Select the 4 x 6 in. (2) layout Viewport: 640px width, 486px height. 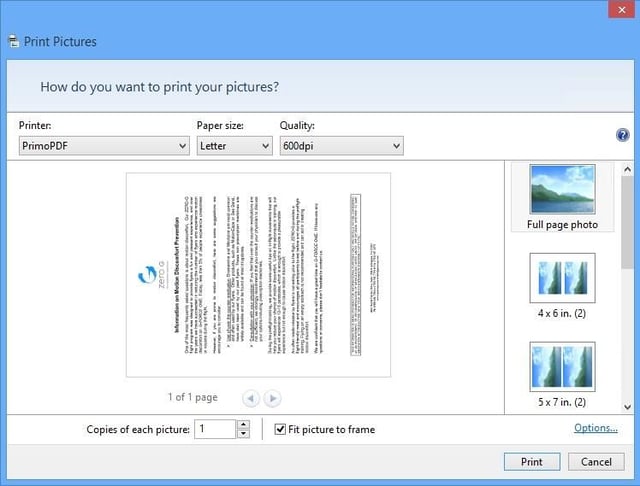click(562, 286)
